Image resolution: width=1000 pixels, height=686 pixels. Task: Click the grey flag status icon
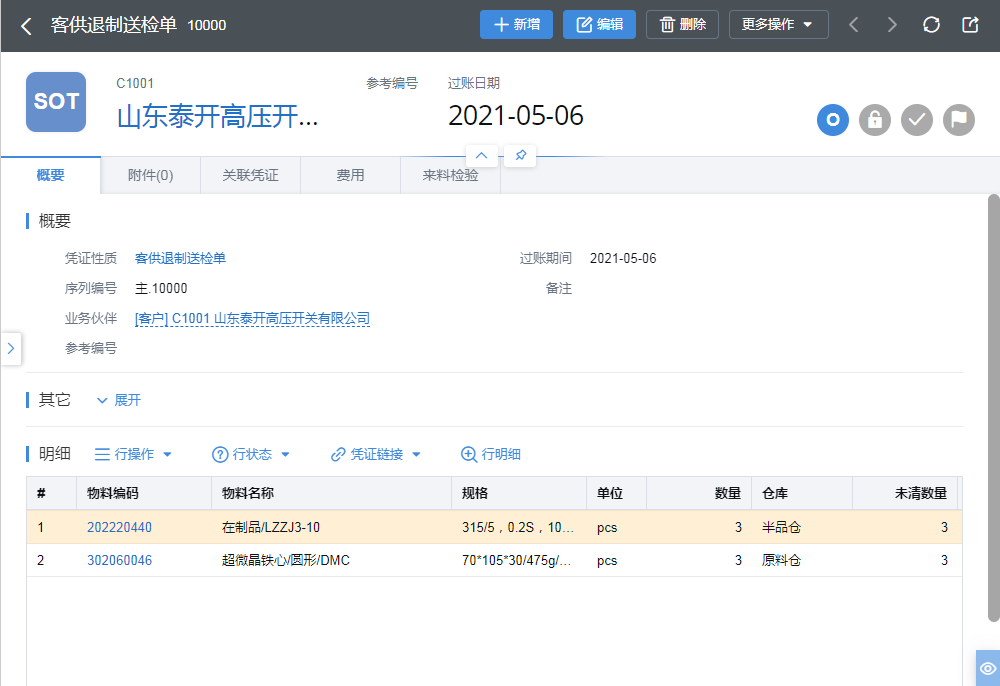coord(959,120)
